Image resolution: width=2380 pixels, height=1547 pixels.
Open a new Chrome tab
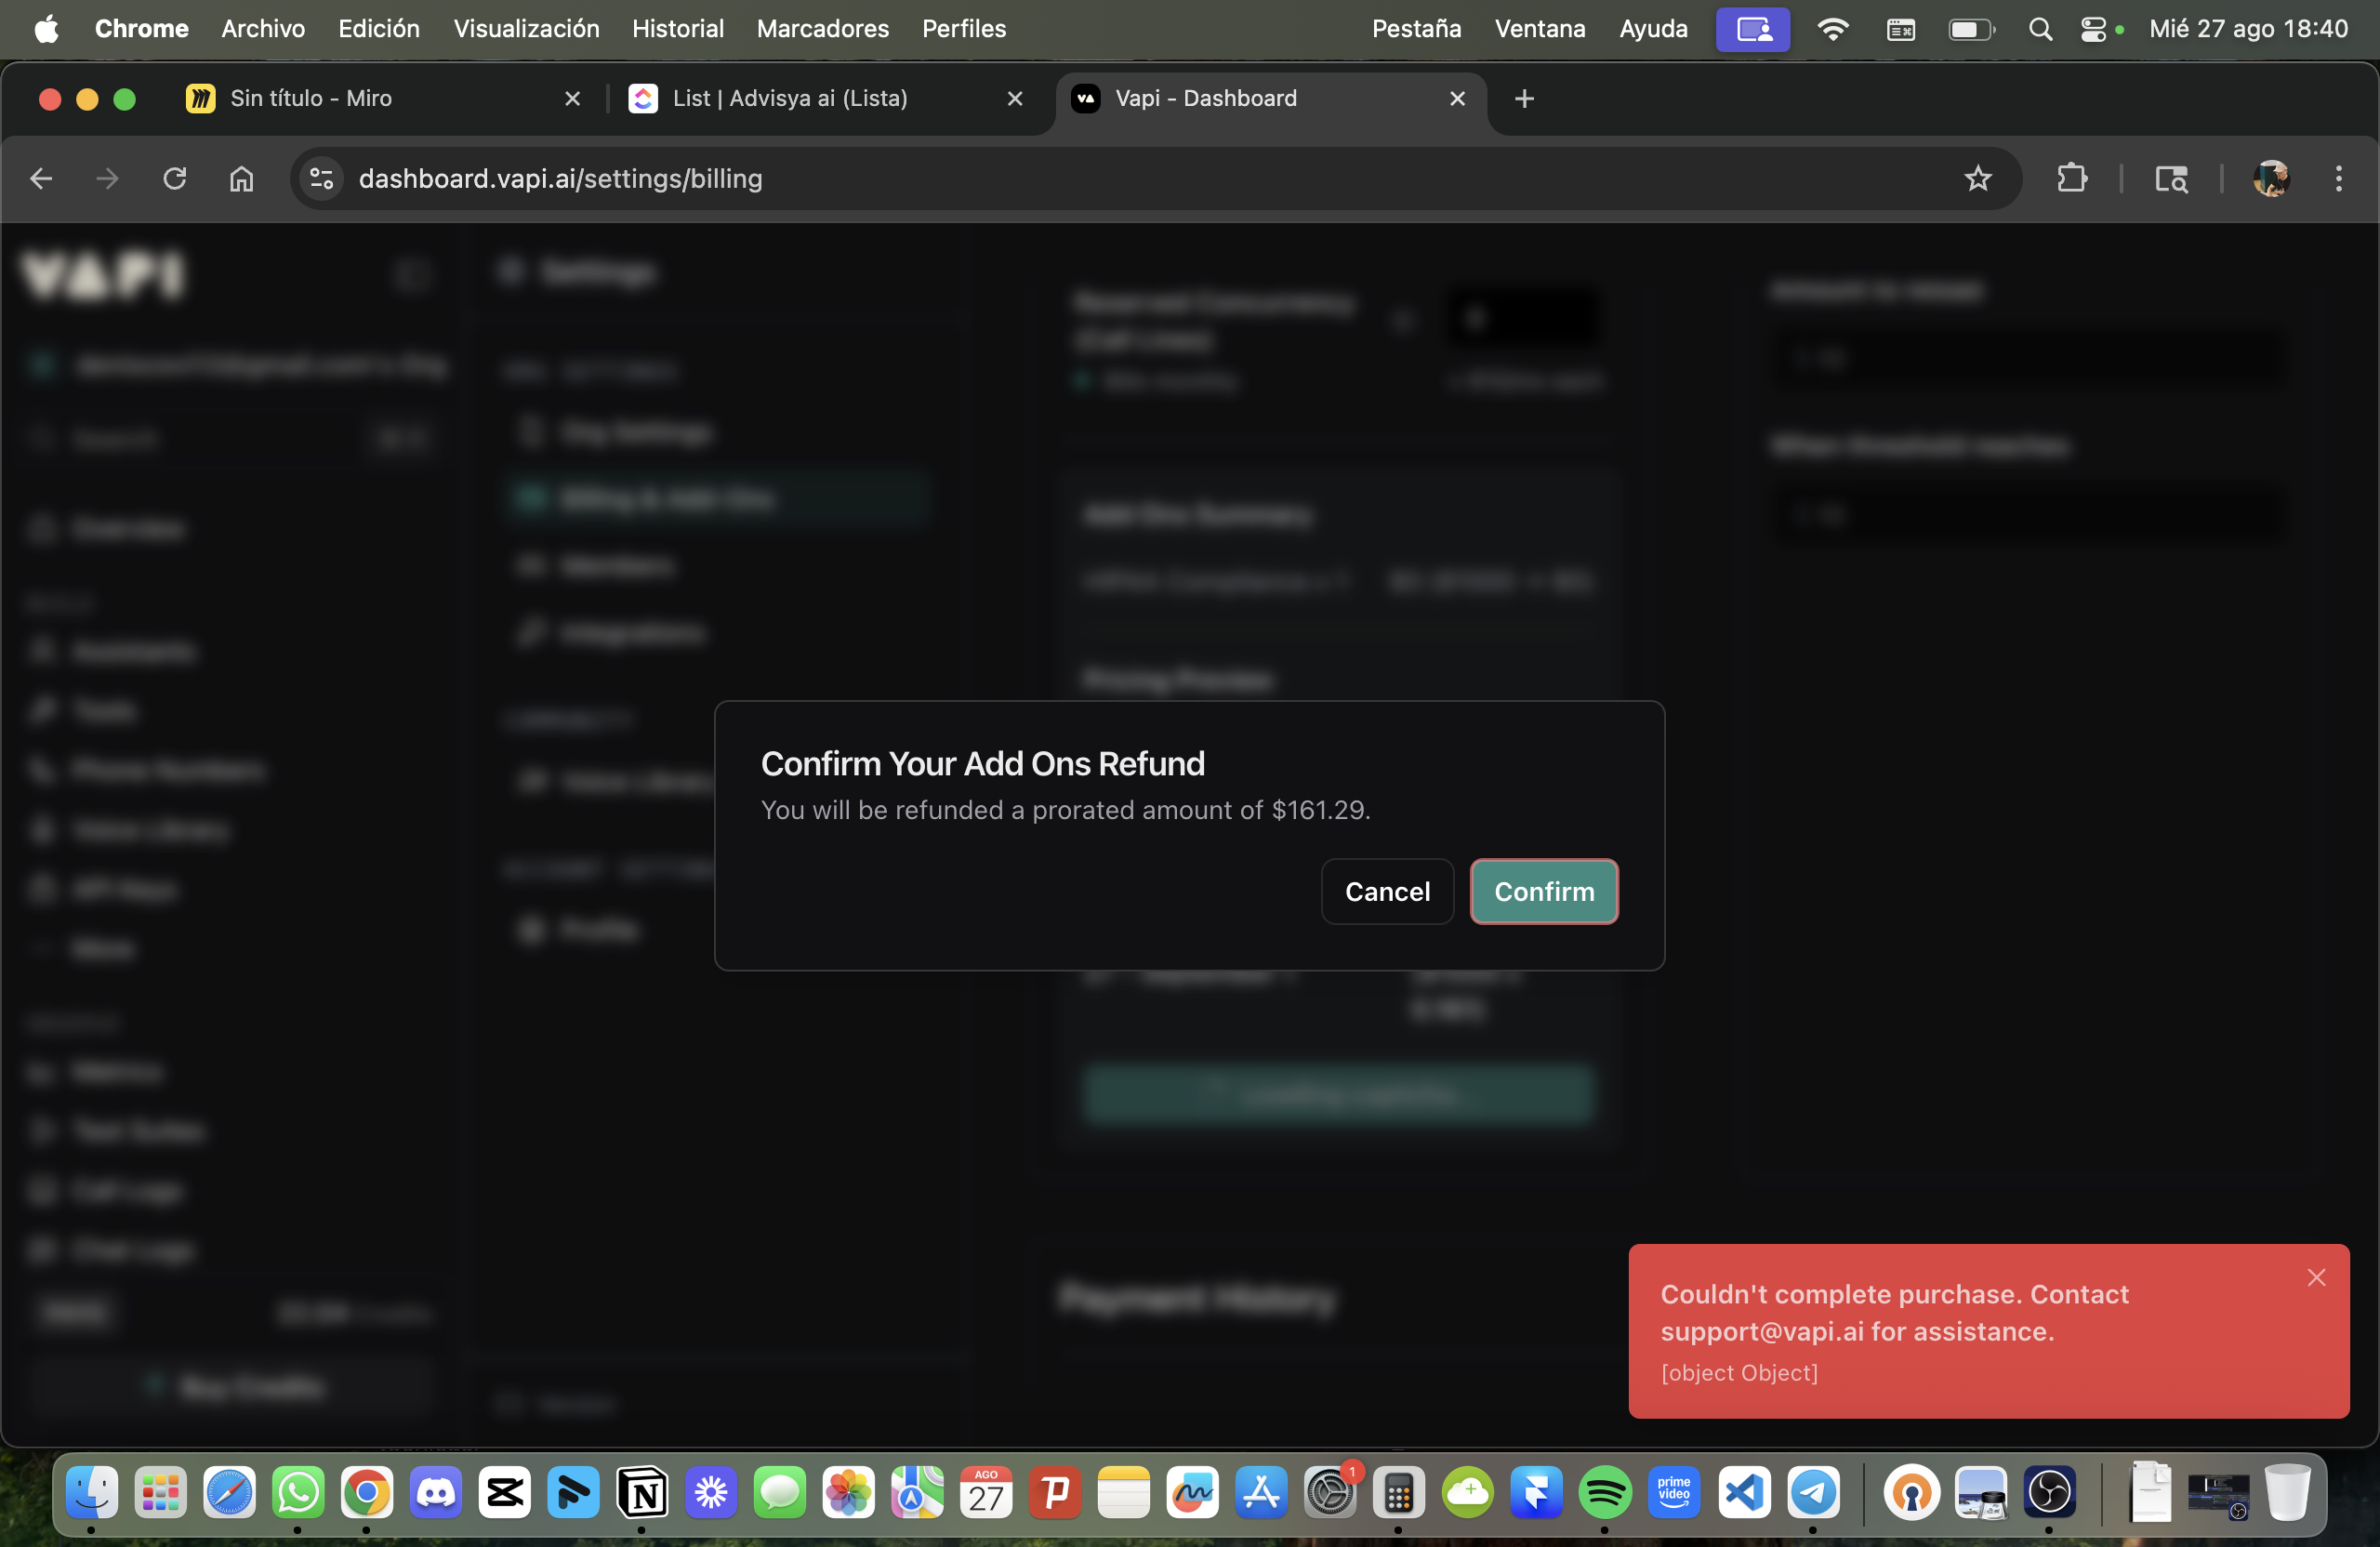tap(1524, 98)
